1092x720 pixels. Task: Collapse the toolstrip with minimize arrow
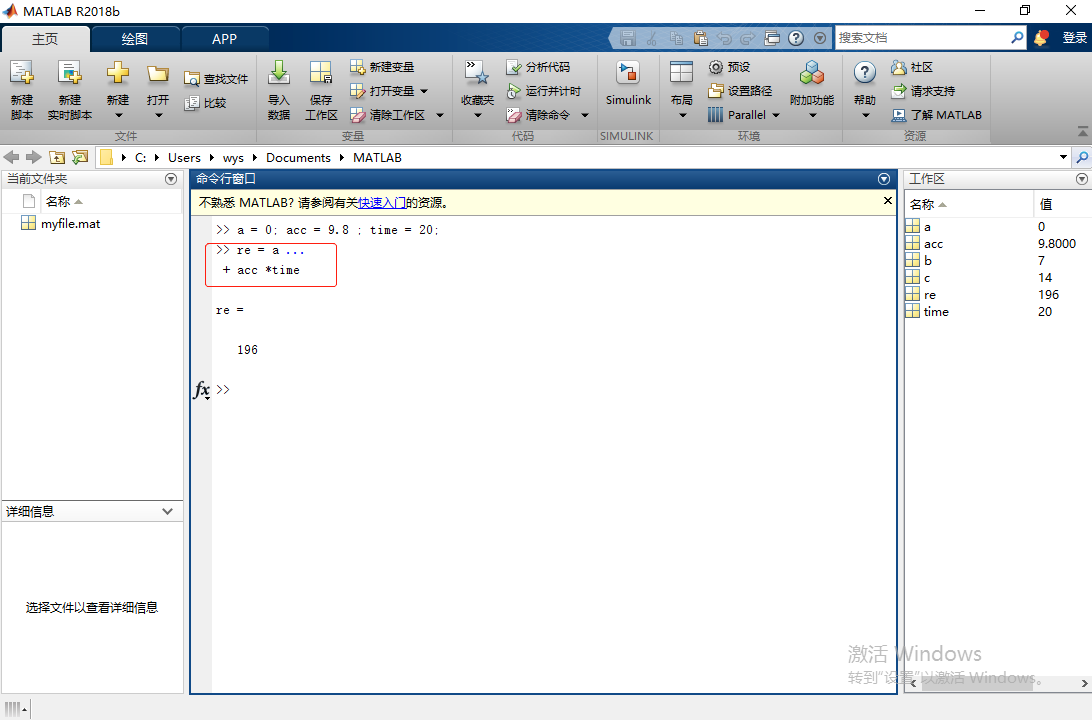coord(1082,131)
